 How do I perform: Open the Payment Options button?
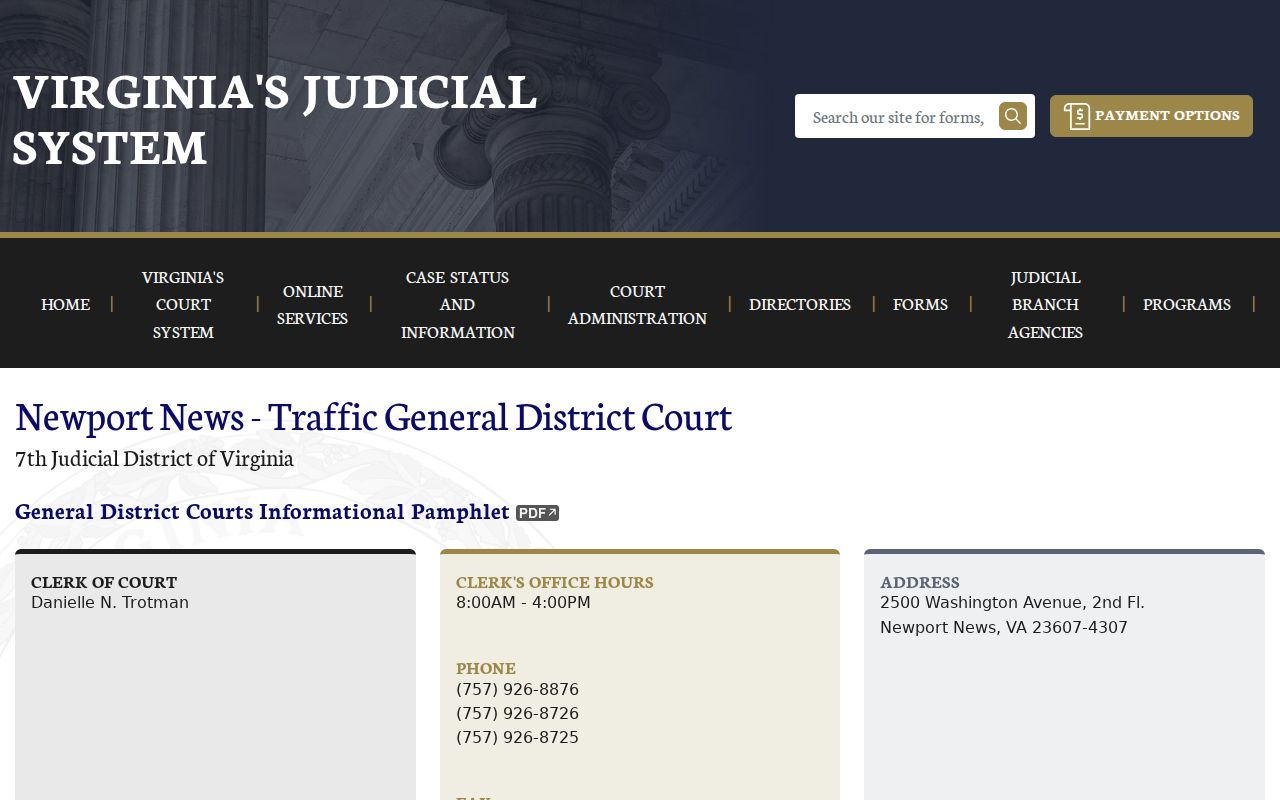click(x=1151, y=116)
